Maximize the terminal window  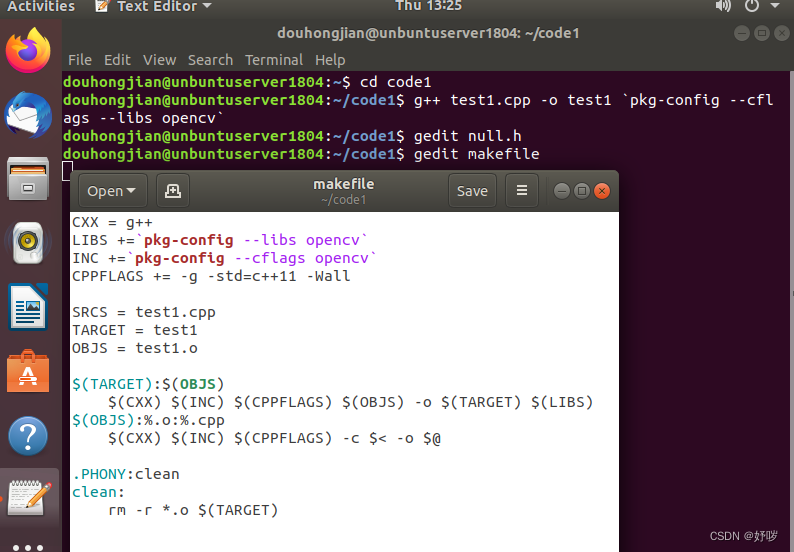762,33
